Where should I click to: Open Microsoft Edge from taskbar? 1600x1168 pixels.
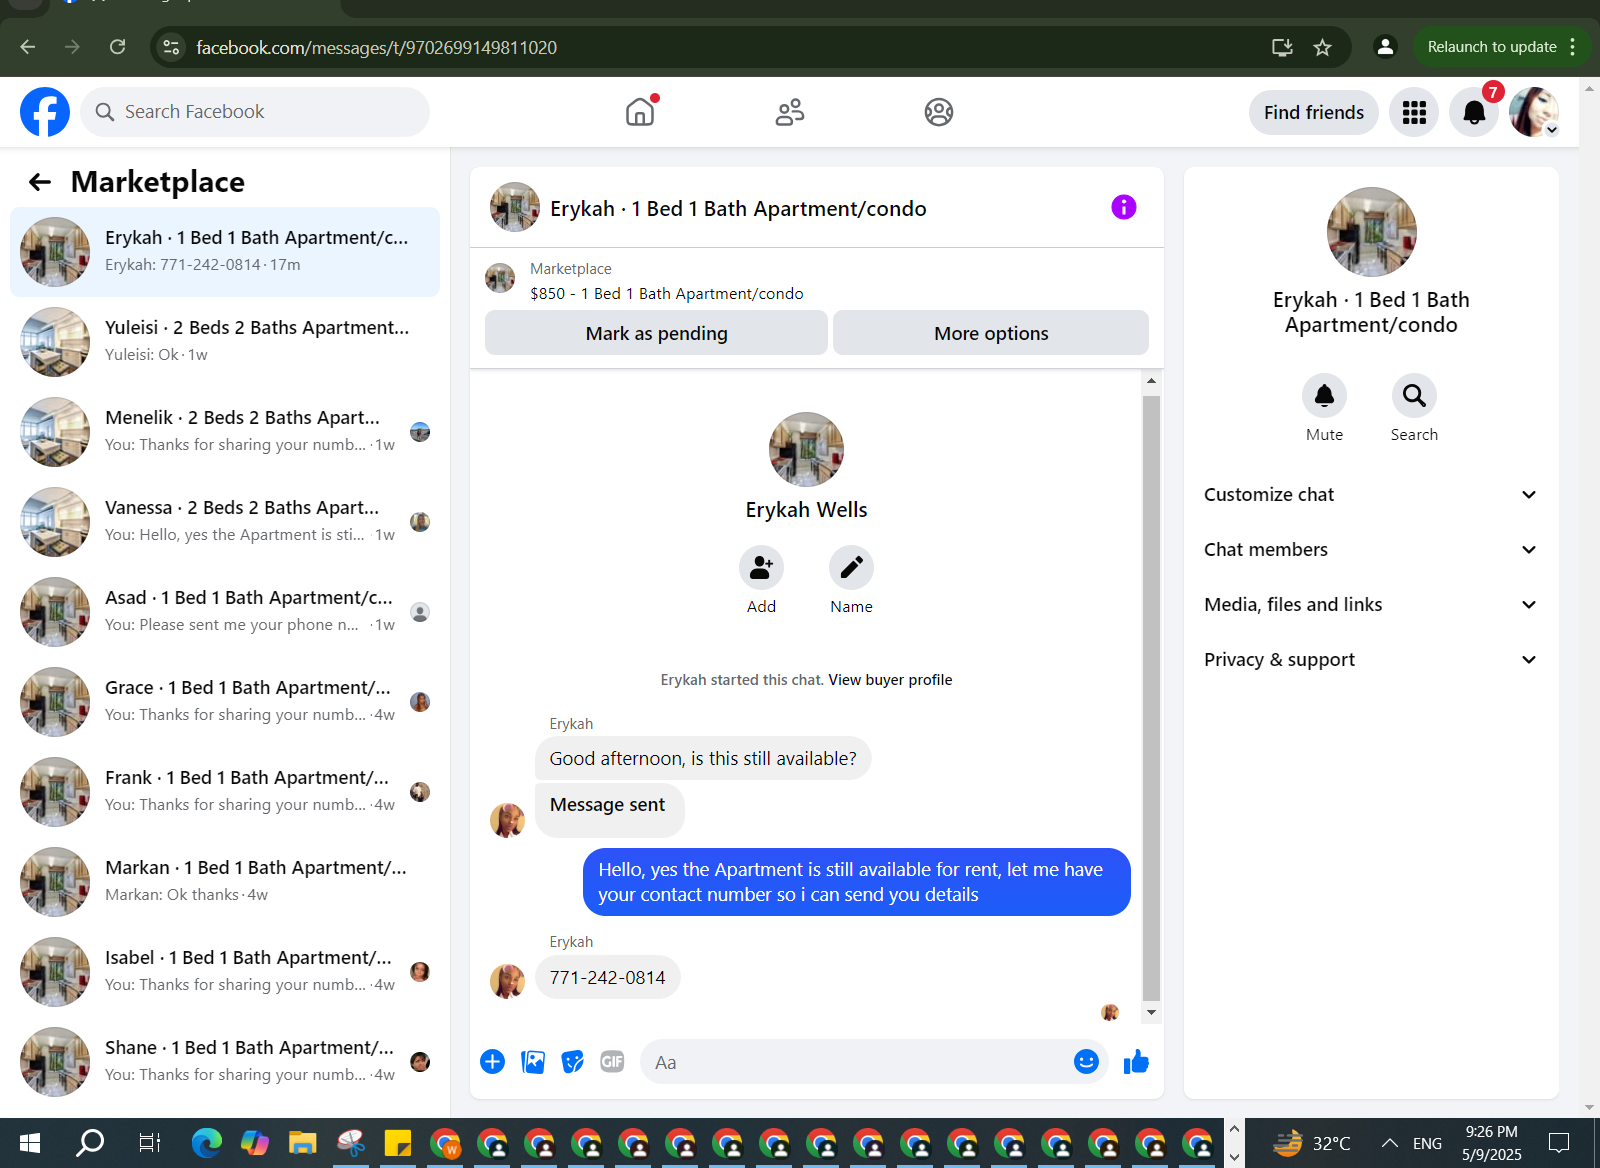[x=207, y=1143]
